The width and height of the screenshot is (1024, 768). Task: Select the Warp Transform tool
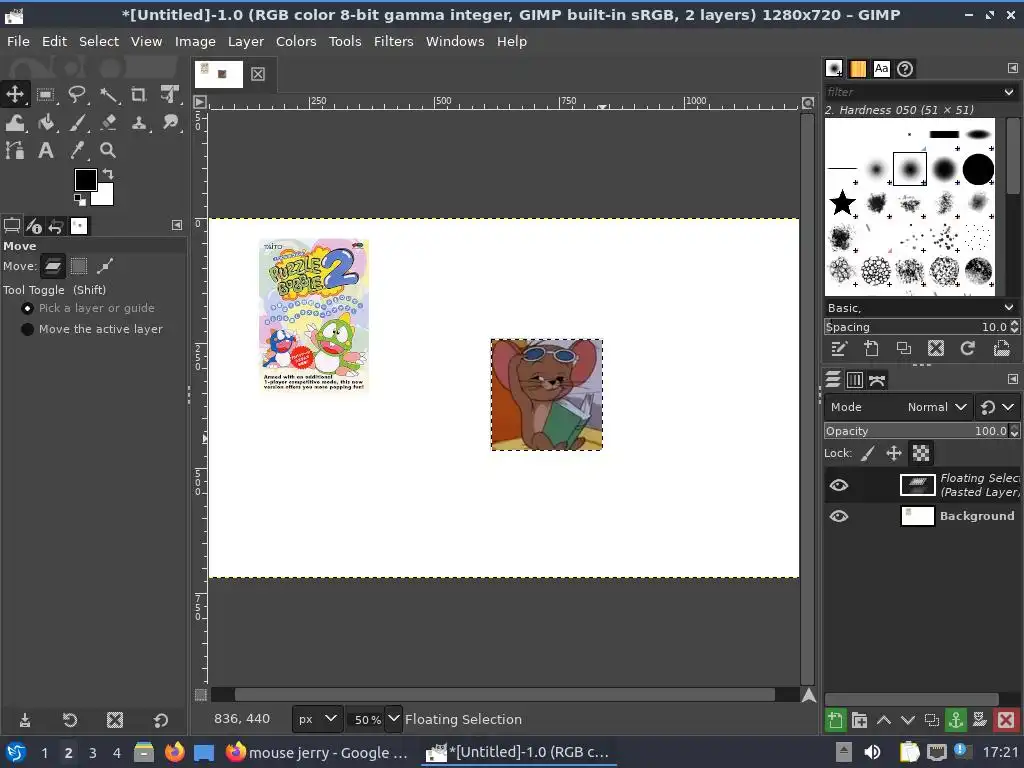(15, 122)
